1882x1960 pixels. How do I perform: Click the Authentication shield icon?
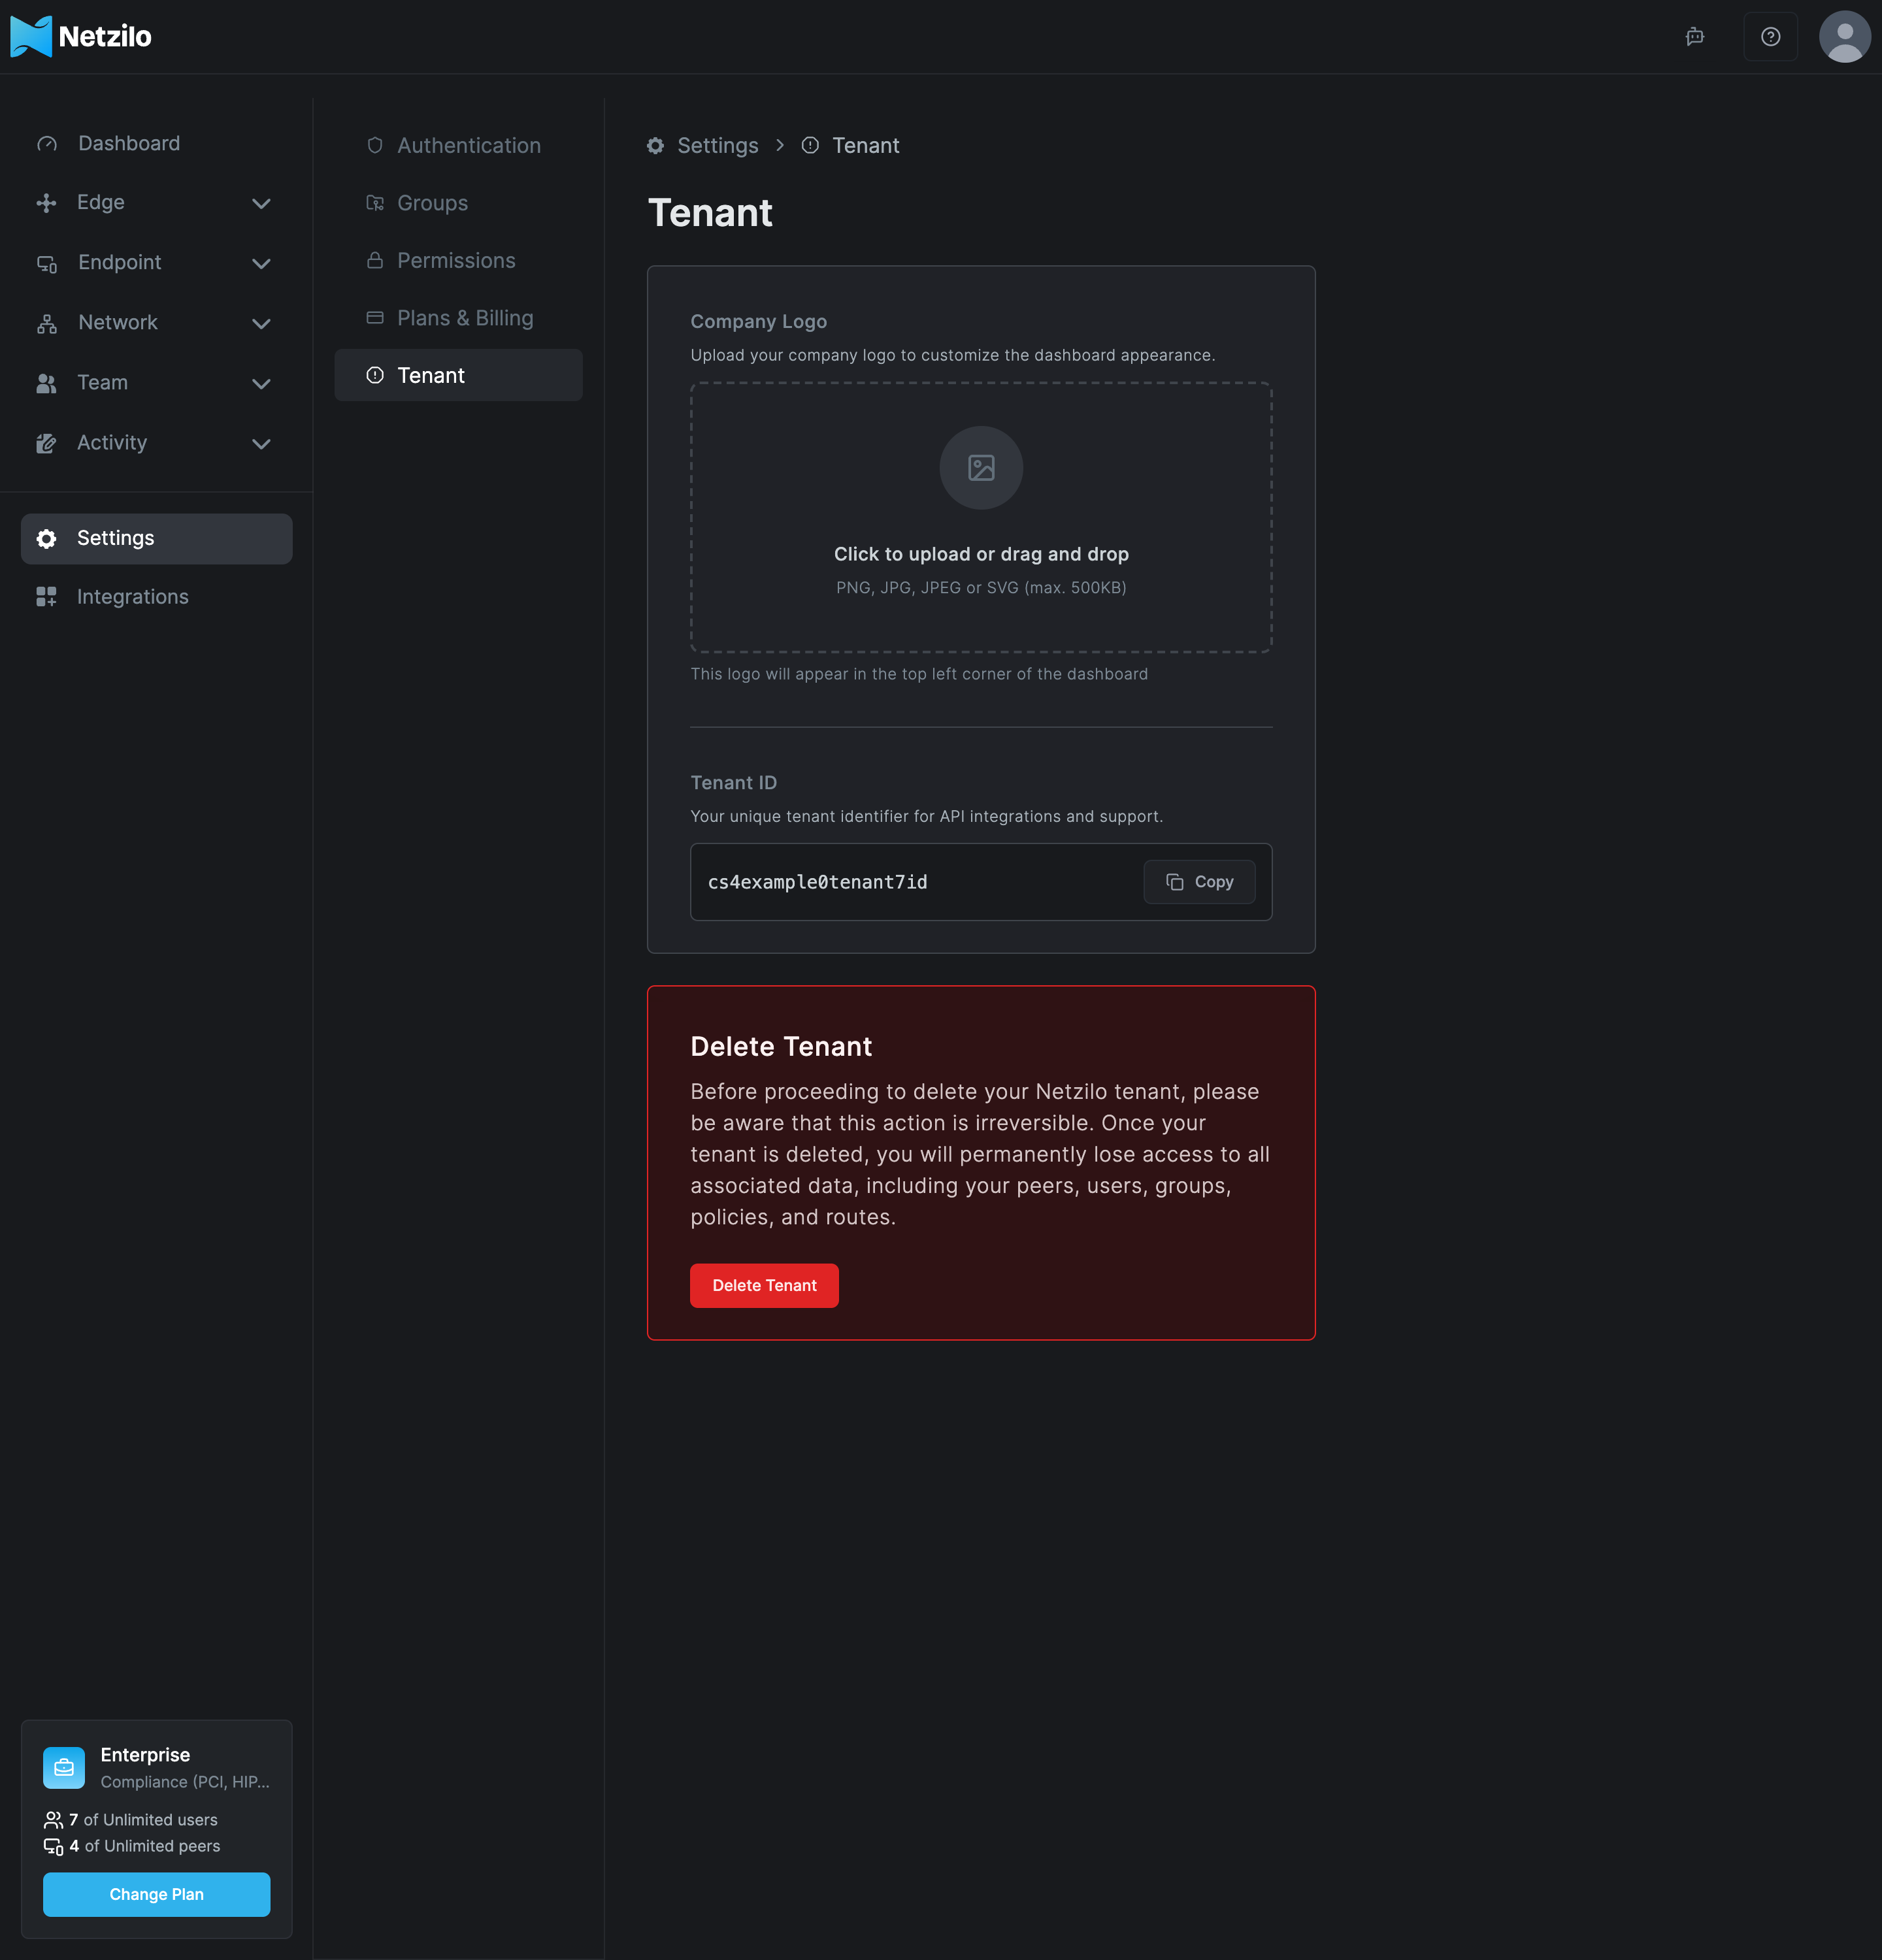click(375, 145)
